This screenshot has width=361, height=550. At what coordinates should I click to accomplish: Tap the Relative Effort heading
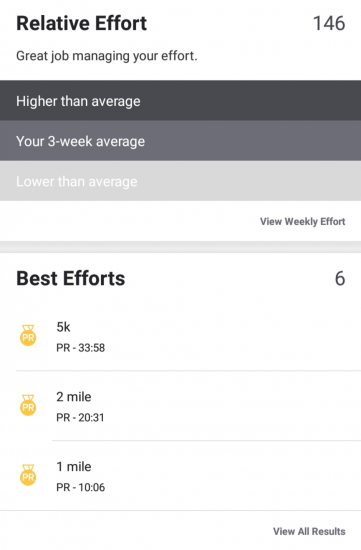click(81, 24)
